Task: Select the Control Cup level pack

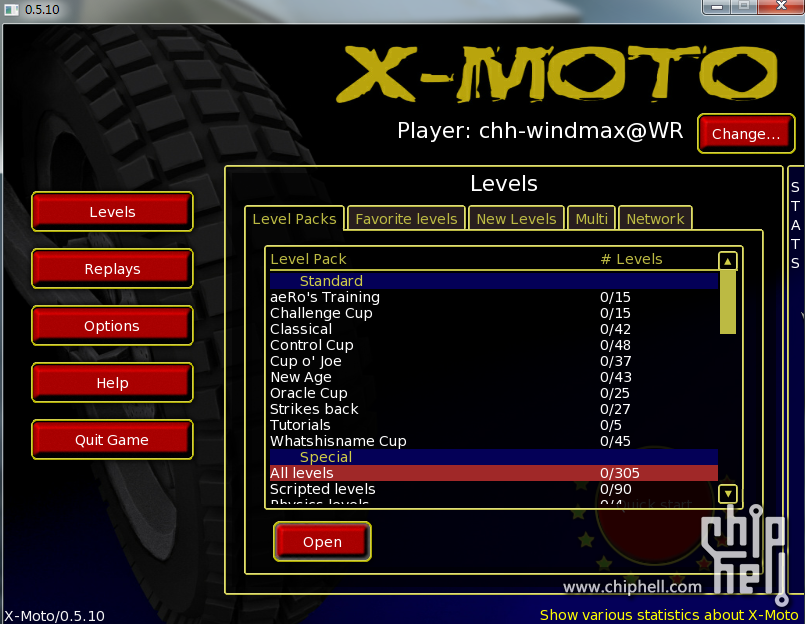Action: (x=494, y=345)
